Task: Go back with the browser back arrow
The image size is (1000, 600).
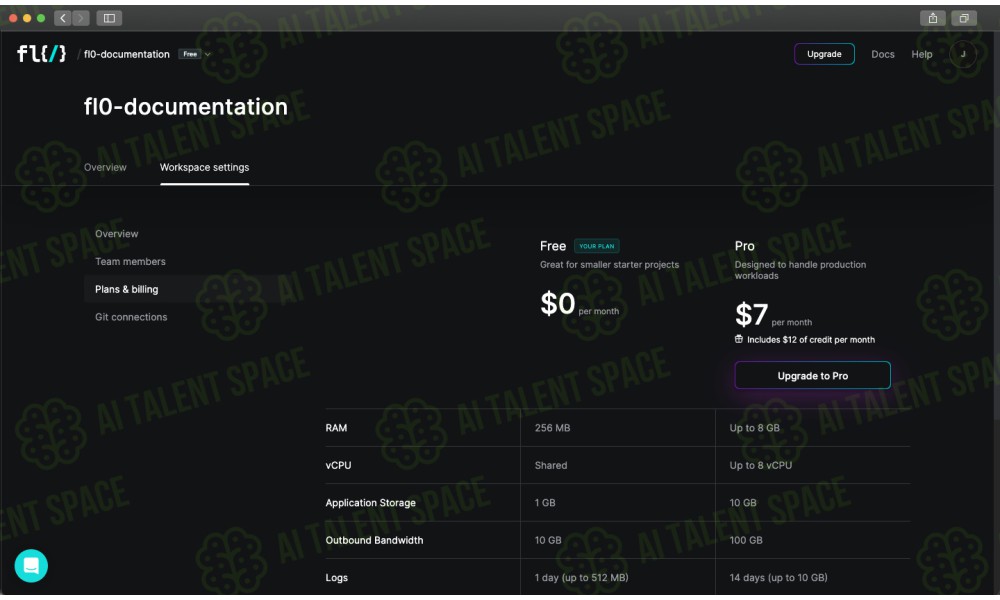Action: click(63, 18)
